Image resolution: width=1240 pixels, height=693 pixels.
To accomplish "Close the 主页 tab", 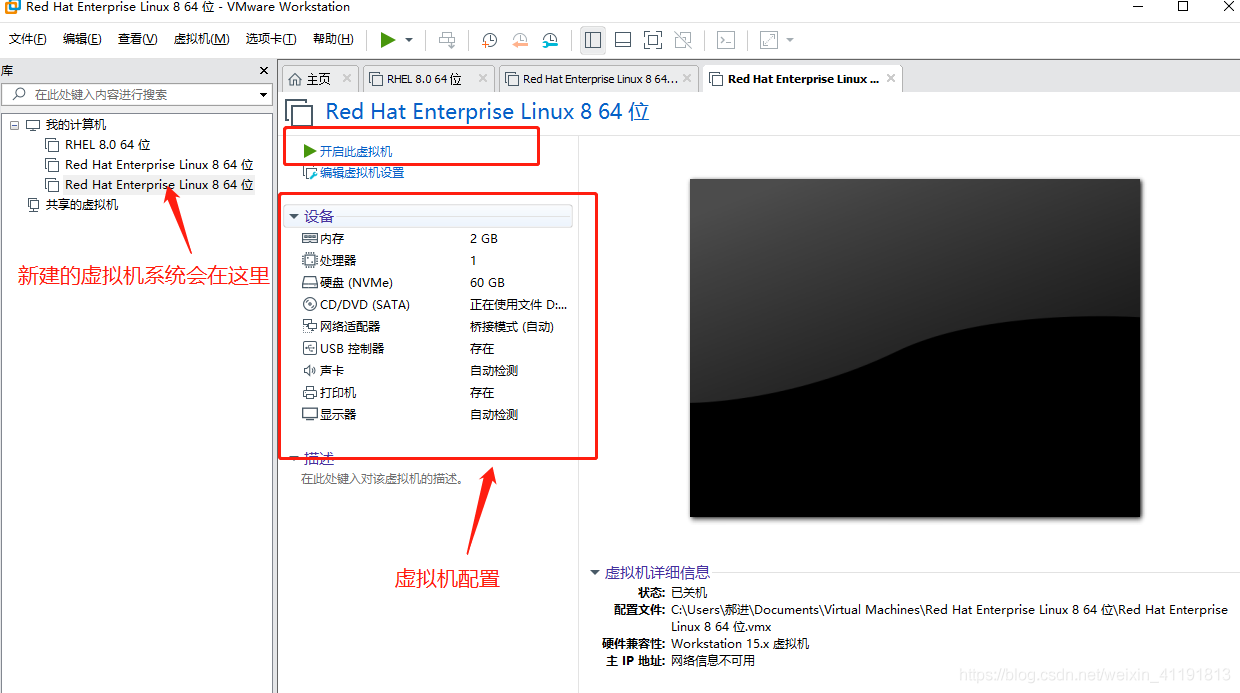I will [347, 78].
